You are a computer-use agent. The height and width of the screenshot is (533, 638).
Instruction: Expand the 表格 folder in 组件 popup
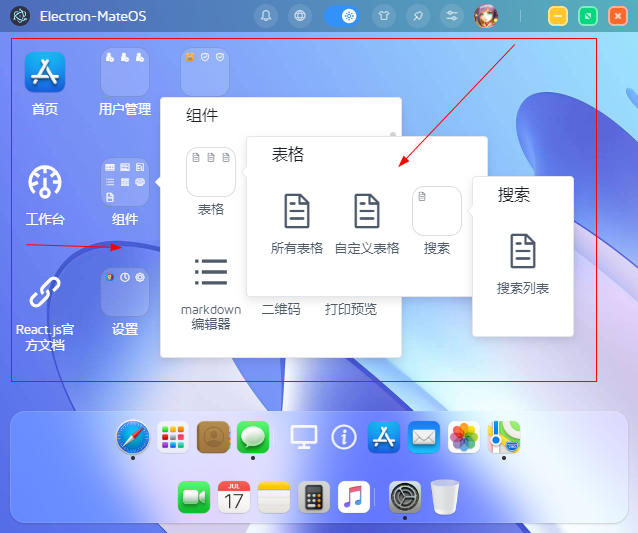click(211, 172)
